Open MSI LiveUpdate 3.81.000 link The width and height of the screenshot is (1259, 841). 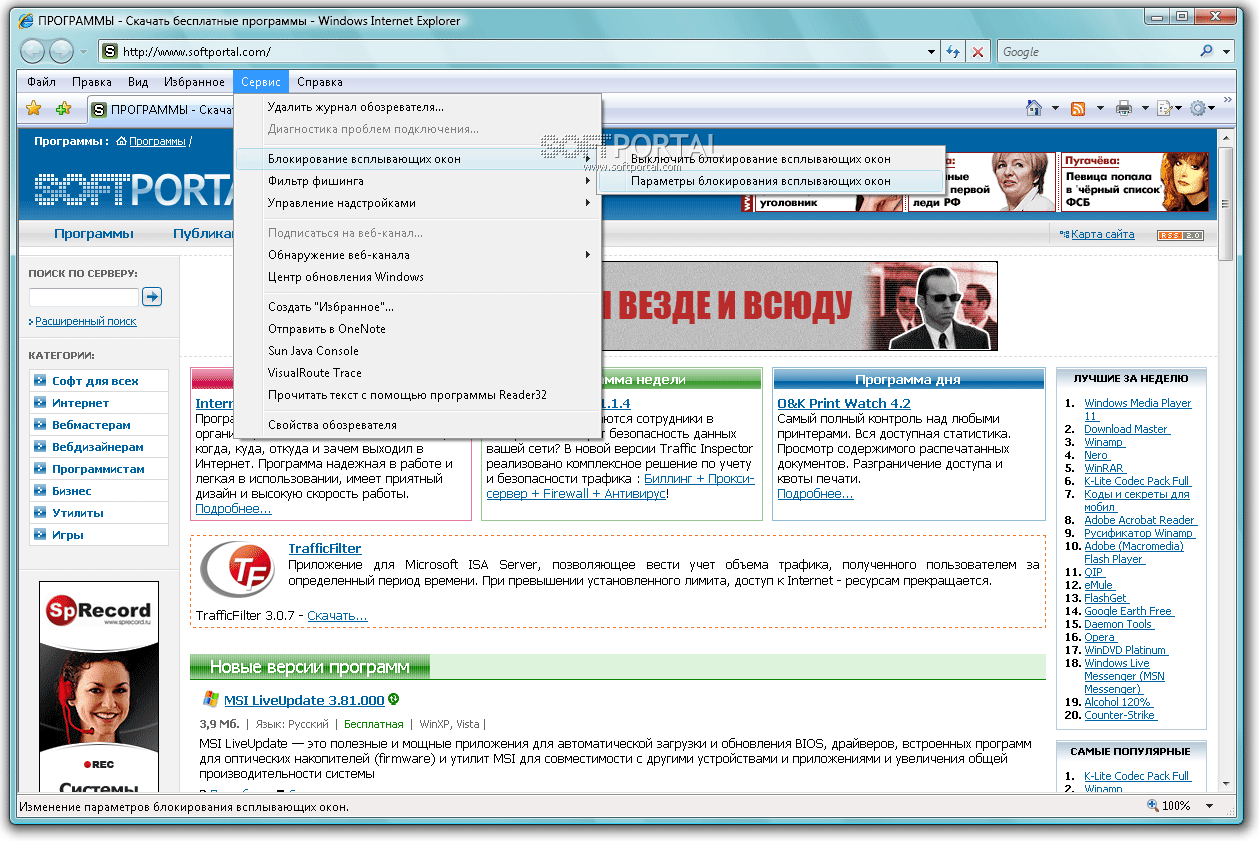click(304, 700)
